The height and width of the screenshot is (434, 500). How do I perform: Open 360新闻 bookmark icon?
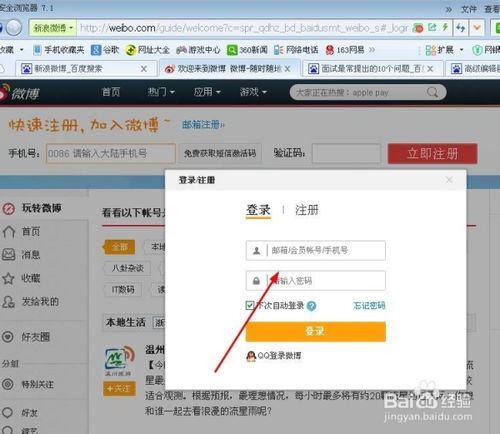(x=232, y=50)
